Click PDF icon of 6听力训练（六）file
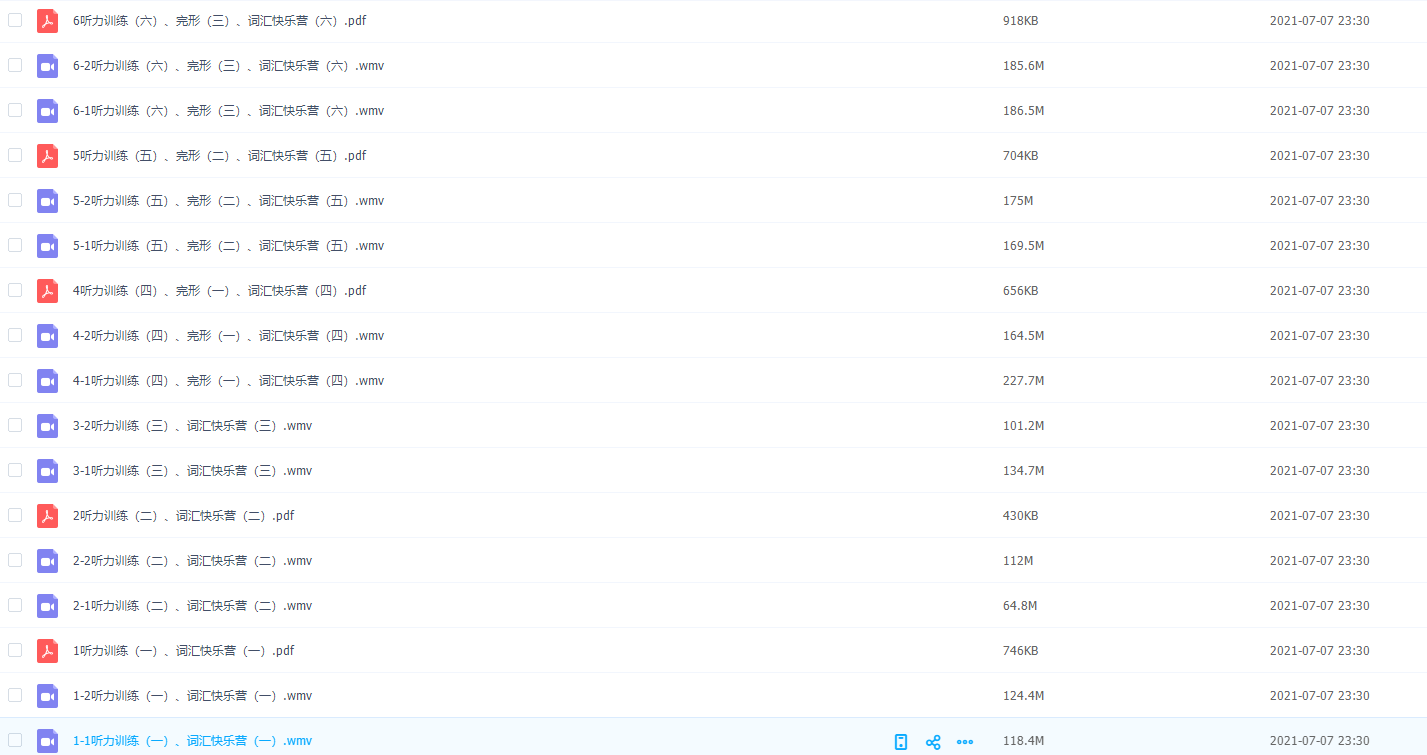The height and width of the screenshot is (755, 1427). pyautogui.click(x=47, y=21)
